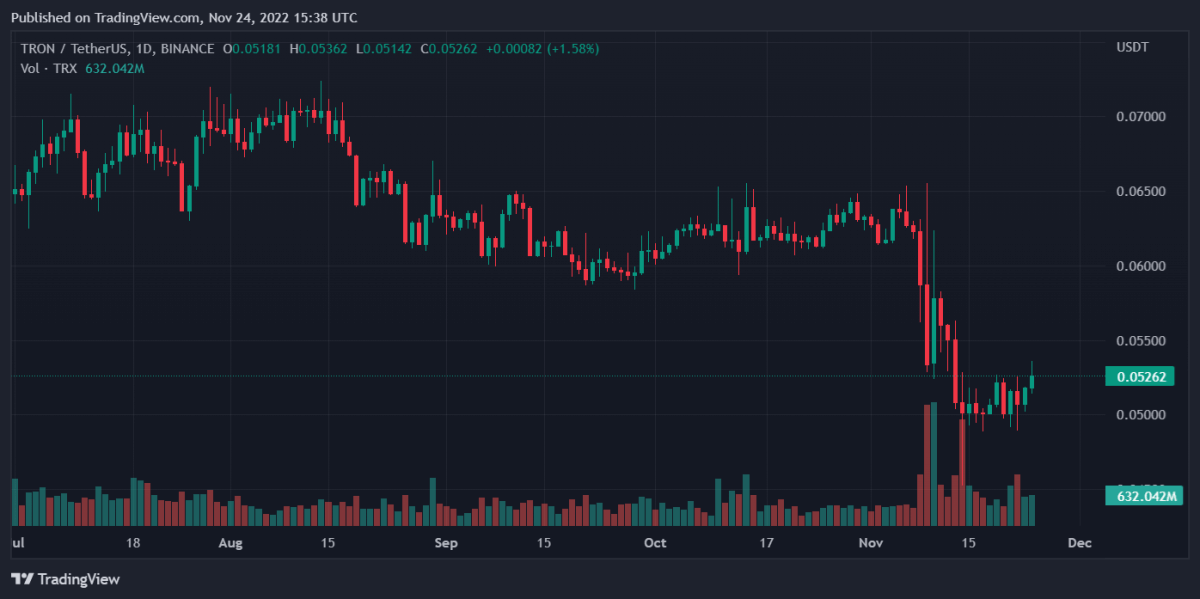This screenshot has width=1200, height=599.
Task: Click the Oct marker on the date axis
Action: 654,543
